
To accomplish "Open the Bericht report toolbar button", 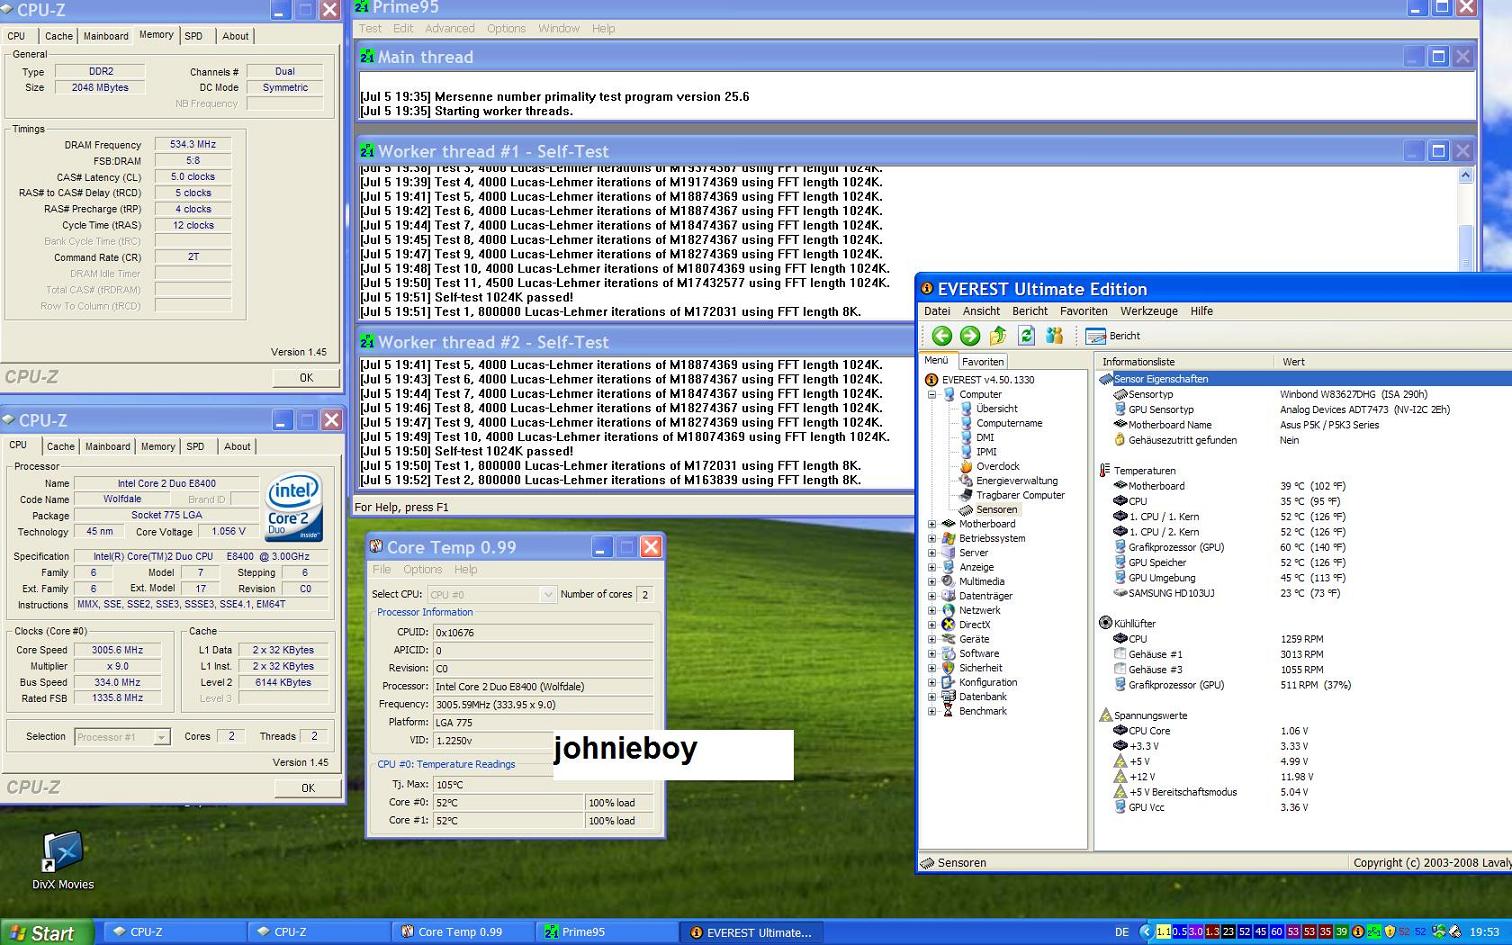I will click(1113, 336).
